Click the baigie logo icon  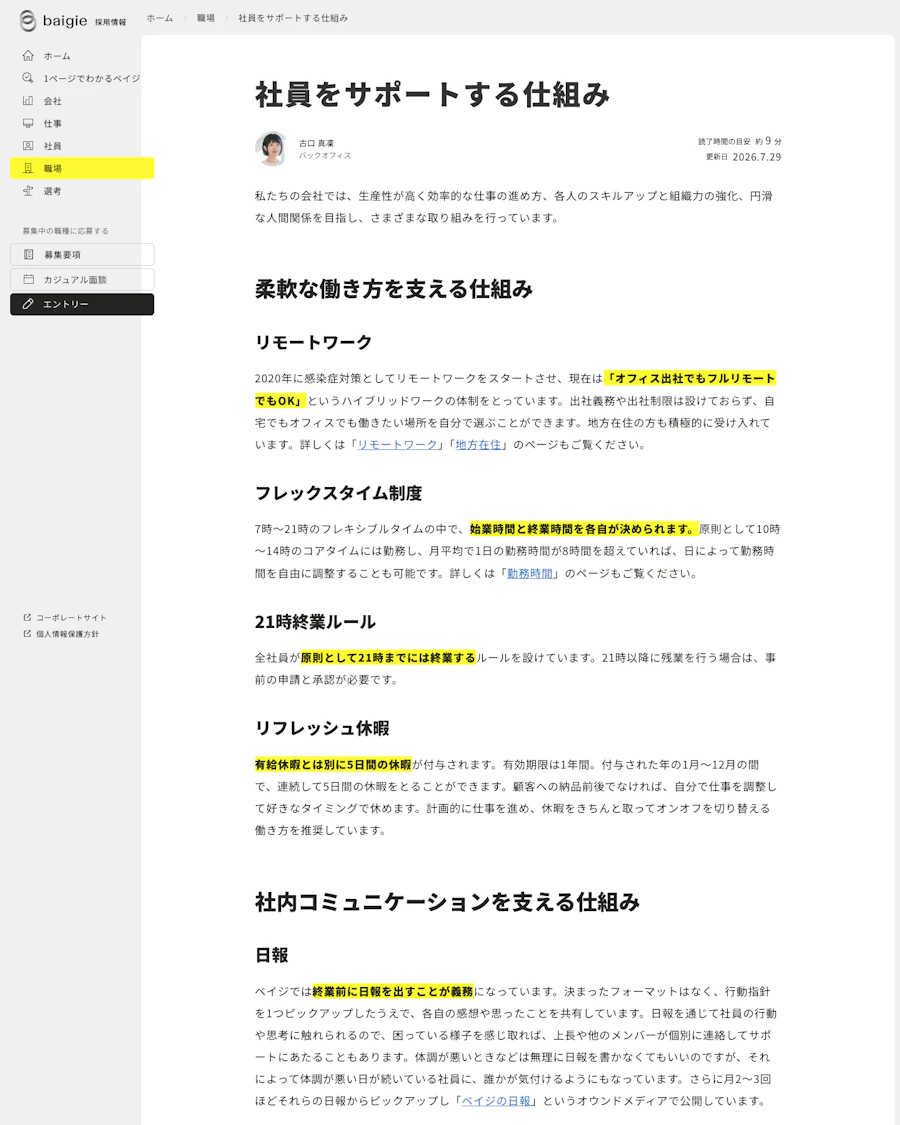coord(28,21)
